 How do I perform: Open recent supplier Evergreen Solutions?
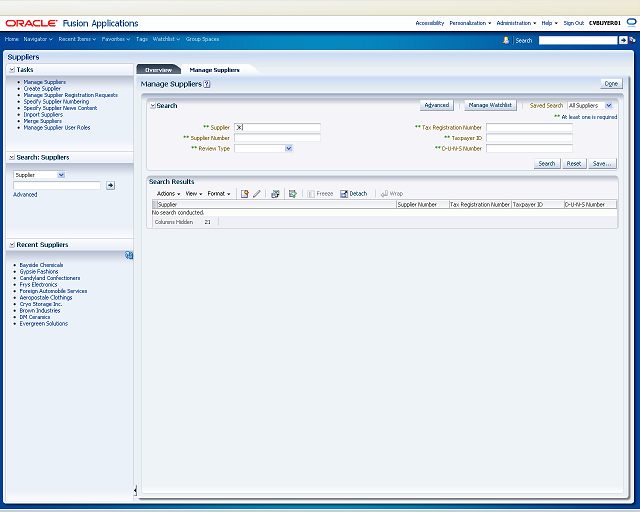point(44,324)
